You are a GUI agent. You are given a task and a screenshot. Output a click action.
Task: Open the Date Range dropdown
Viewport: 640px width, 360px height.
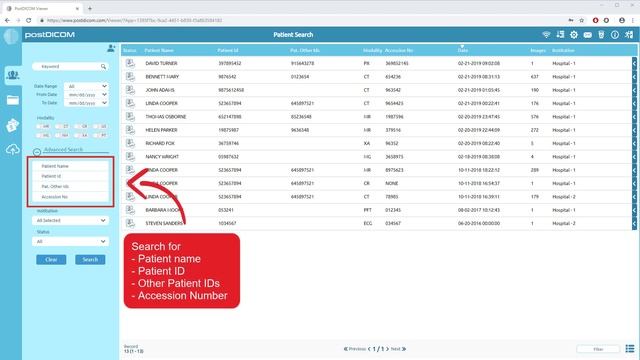[x=86, y=86]
